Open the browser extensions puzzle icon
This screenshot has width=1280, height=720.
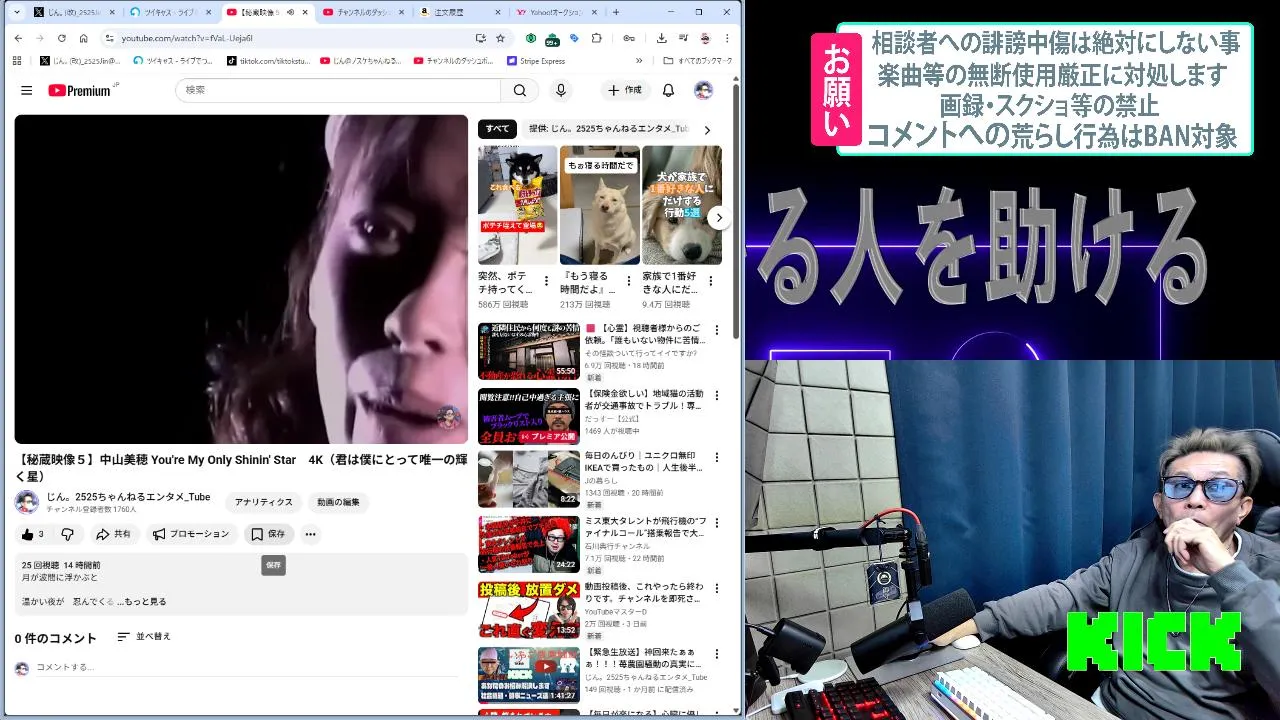(596, 38)
